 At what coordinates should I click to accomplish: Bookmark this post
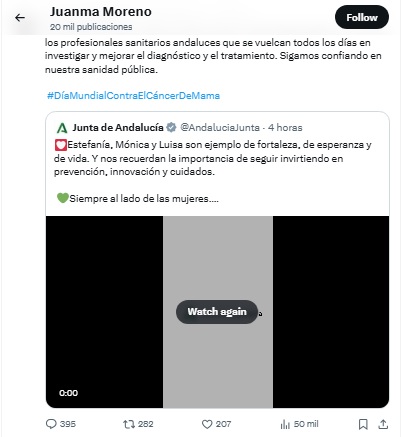(363, 424)
